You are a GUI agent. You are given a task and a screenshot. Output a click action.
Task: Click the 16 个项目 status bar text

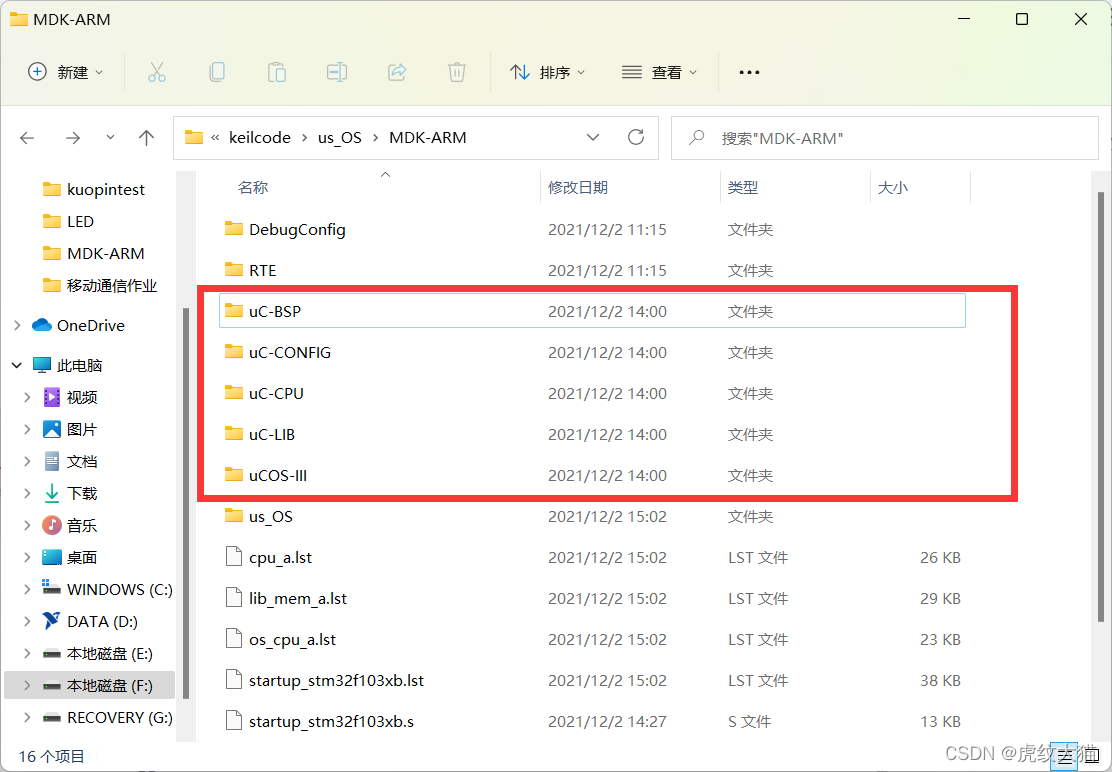pos(51,756)
